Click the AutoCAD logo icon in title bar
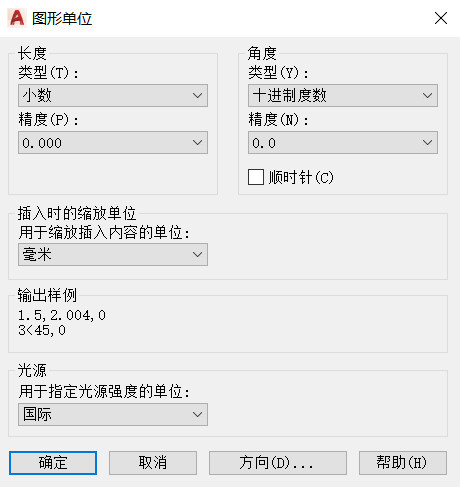This screenshot has width=460, height=487. click(17, 18)
